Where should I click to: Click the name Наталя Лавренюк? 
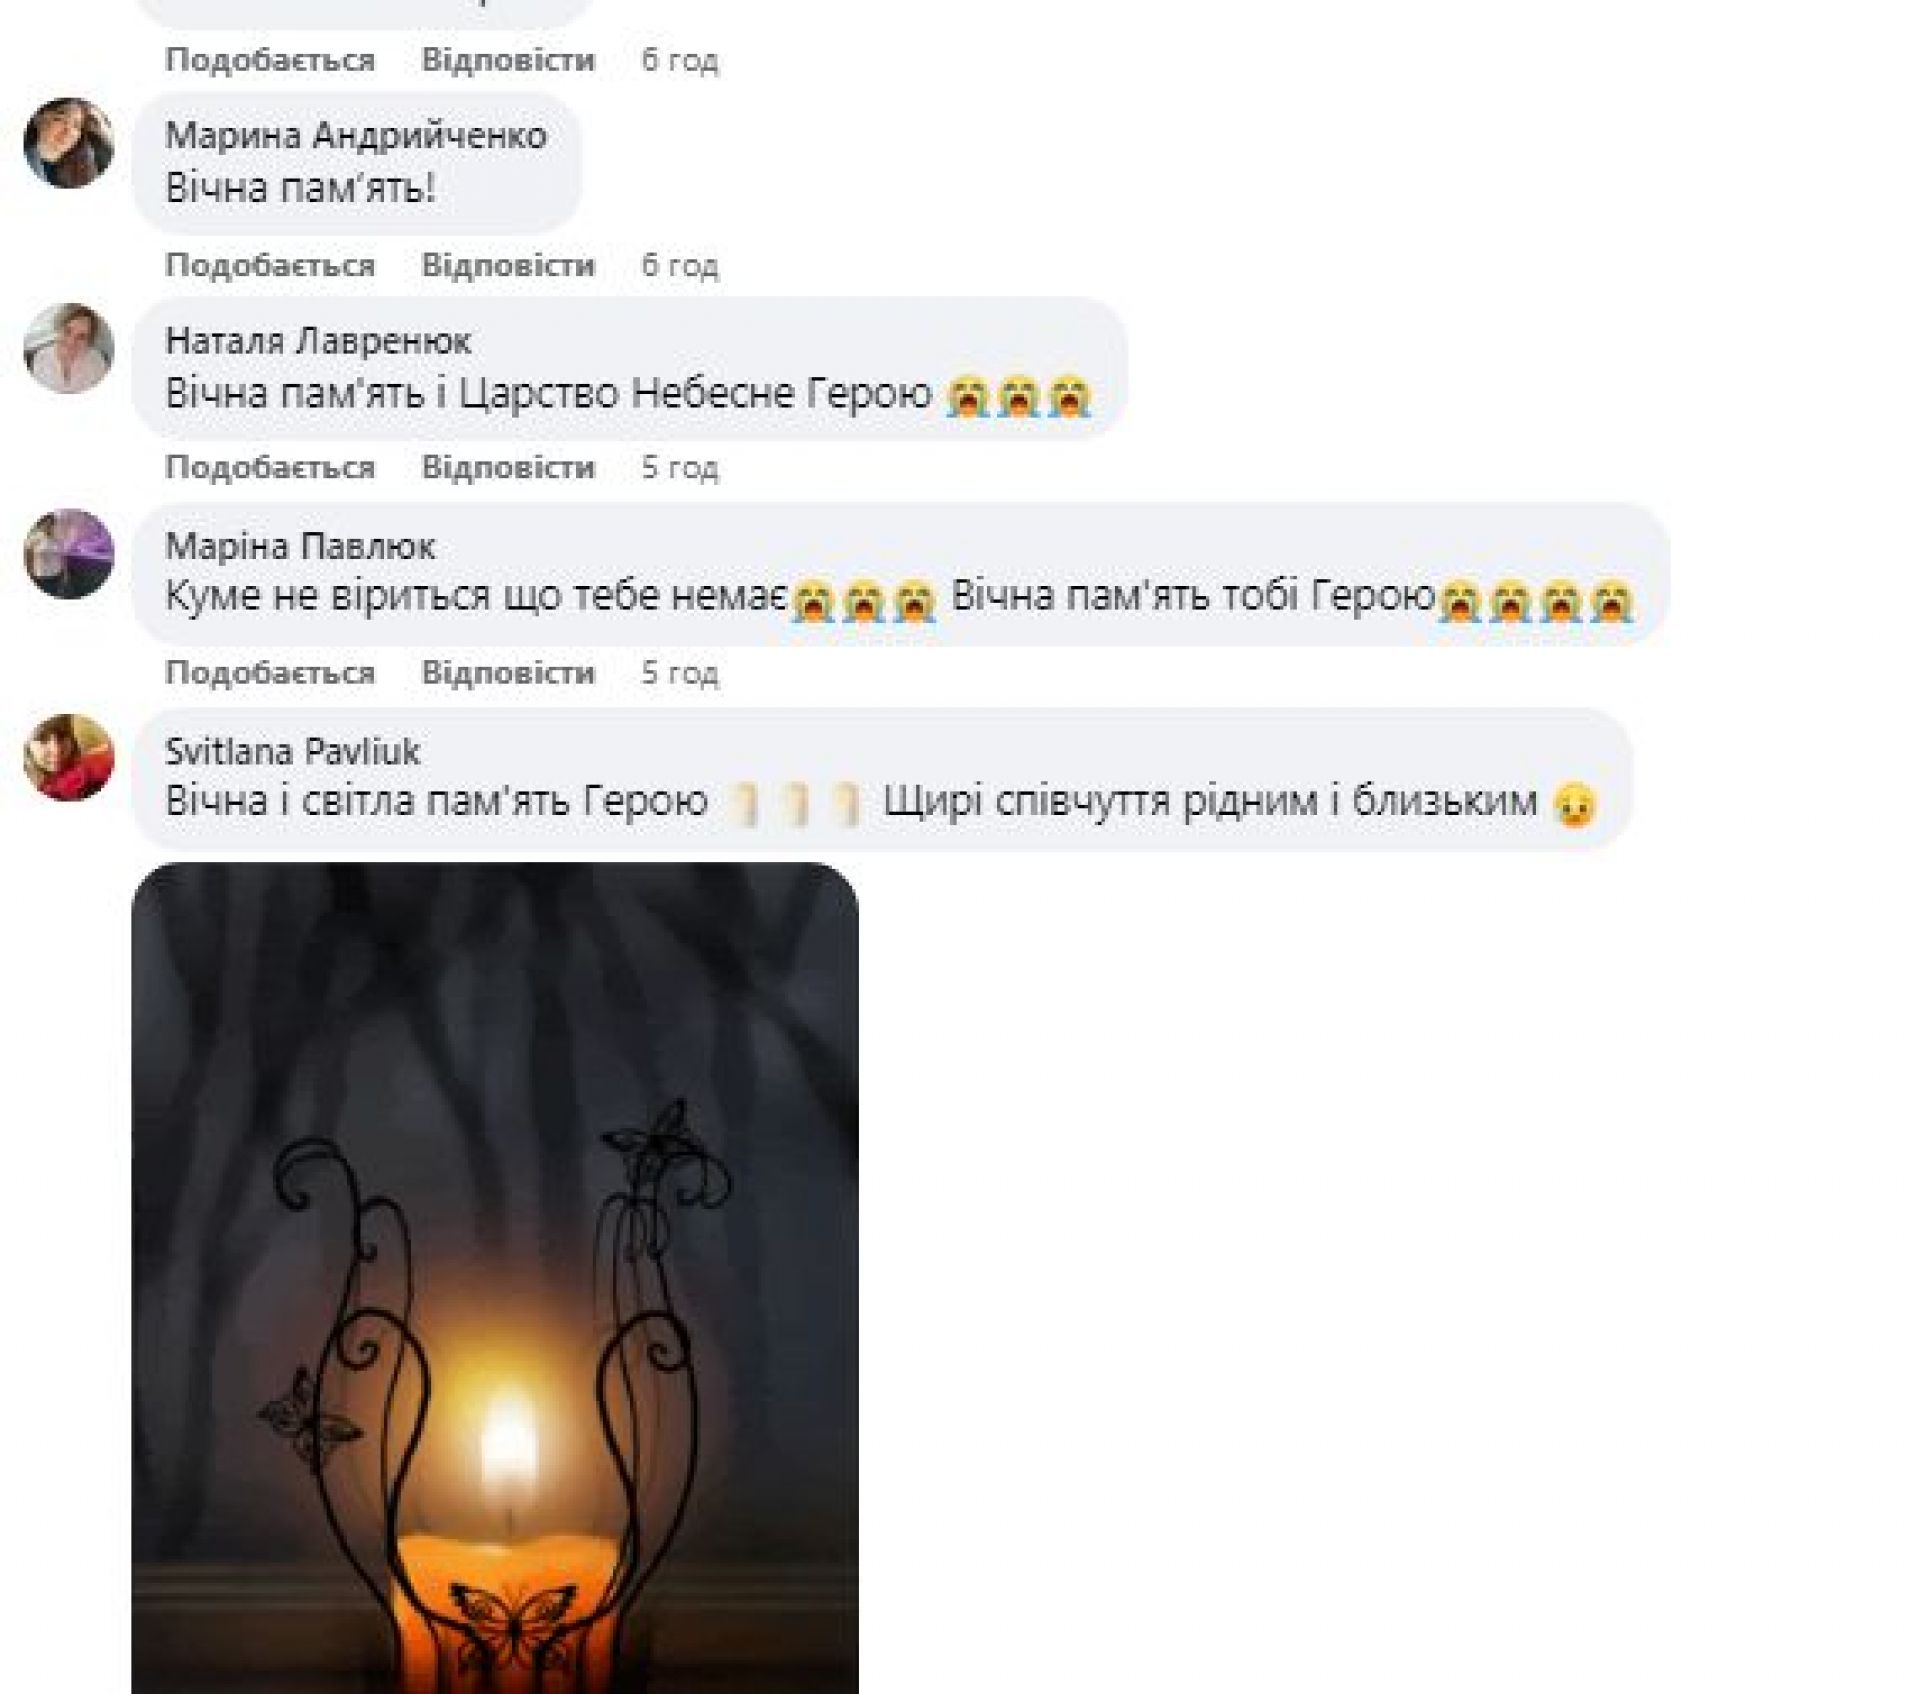click(317, 341)
